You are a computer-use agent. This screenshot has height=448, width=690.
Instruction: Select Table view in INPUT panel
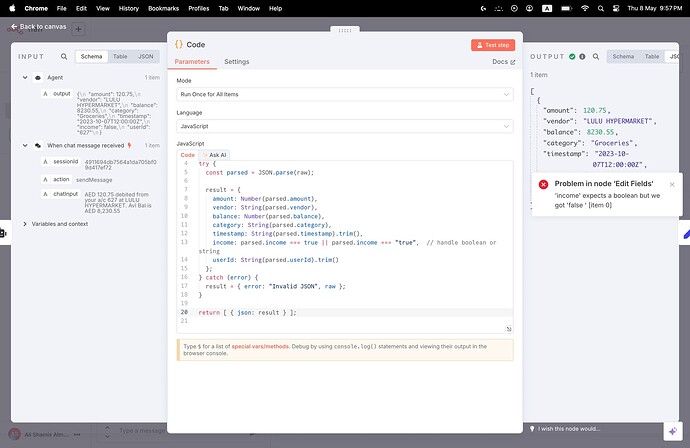[x=120, y=56]
